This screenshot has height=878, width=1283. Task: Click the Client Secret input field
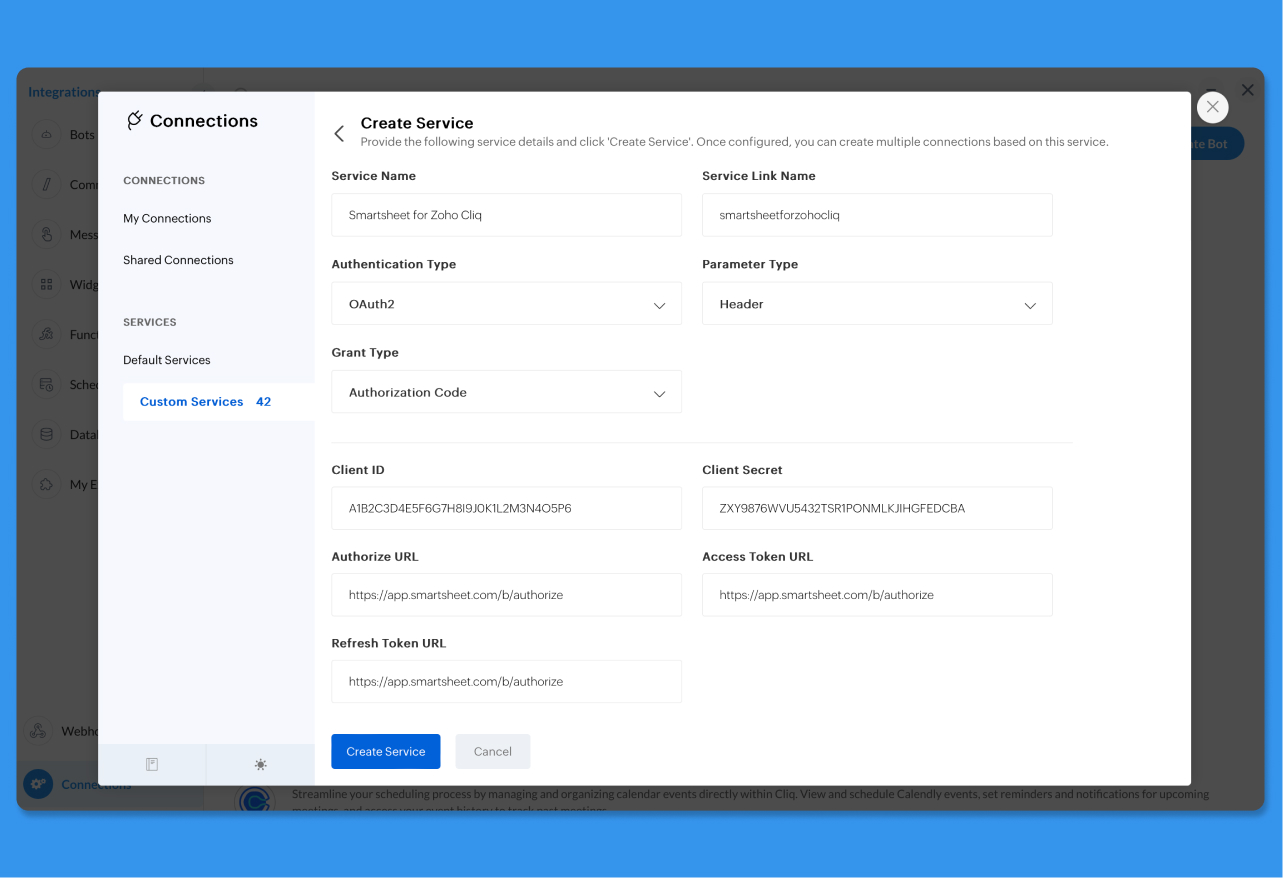[877, 508]
